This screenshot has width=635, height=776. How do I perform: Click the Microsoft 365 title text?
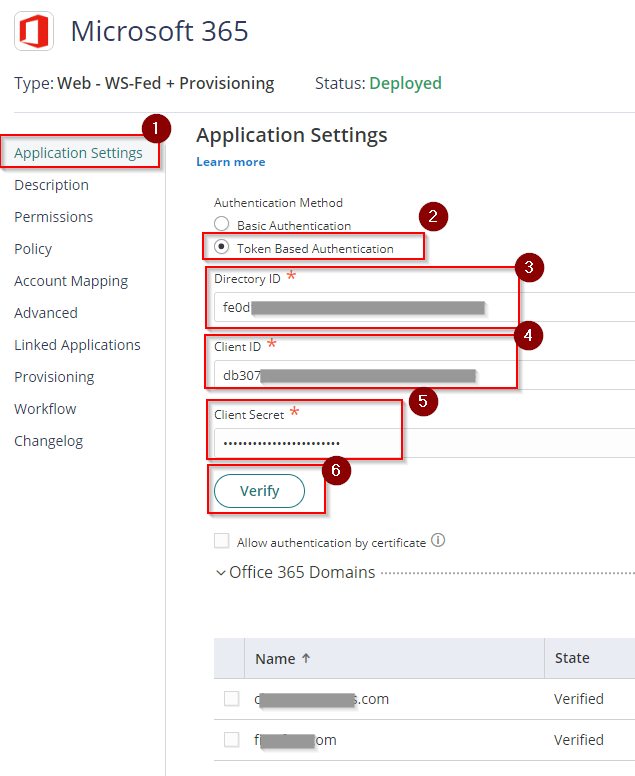(x=159, y=31)
